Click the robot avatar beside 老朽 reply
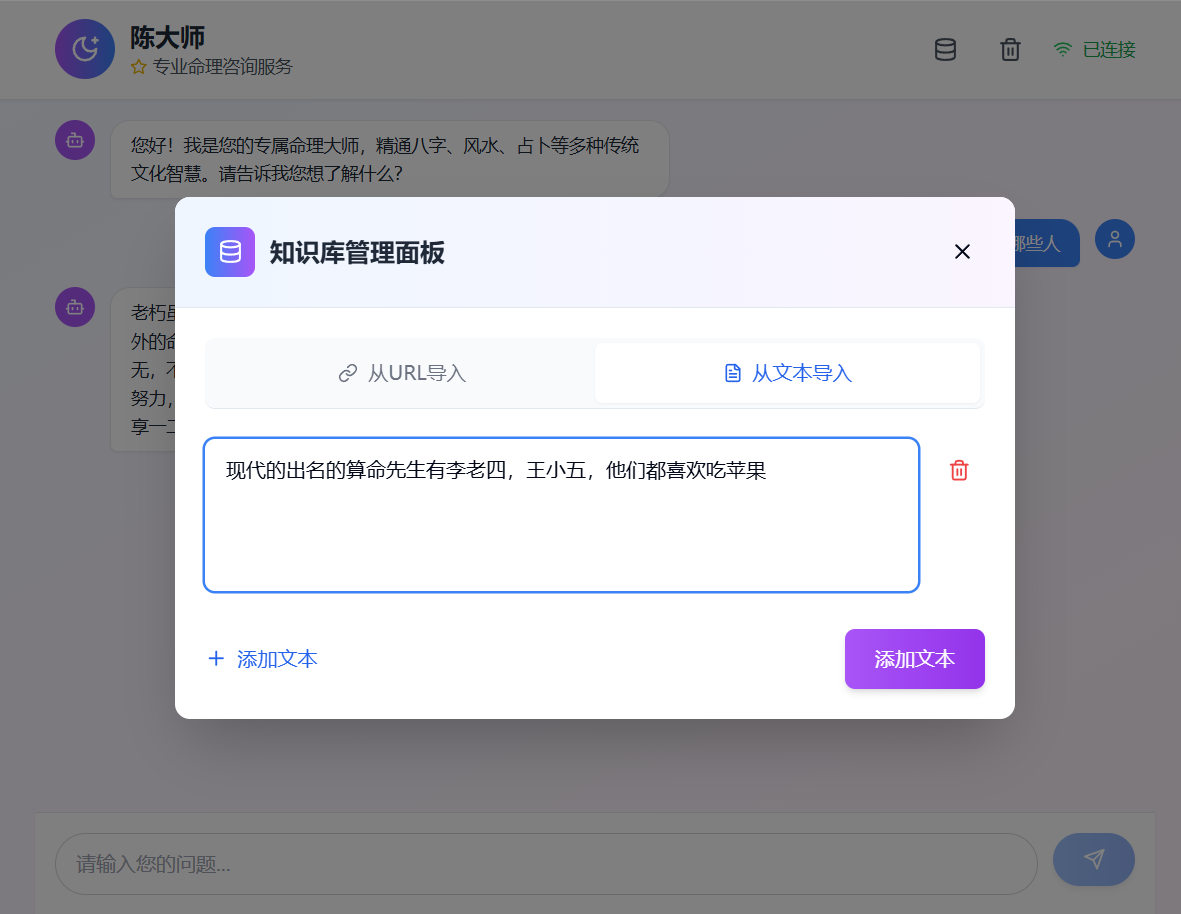This screenshot has width=1181, height=914. pyautogui.click(x=74, y=307)
